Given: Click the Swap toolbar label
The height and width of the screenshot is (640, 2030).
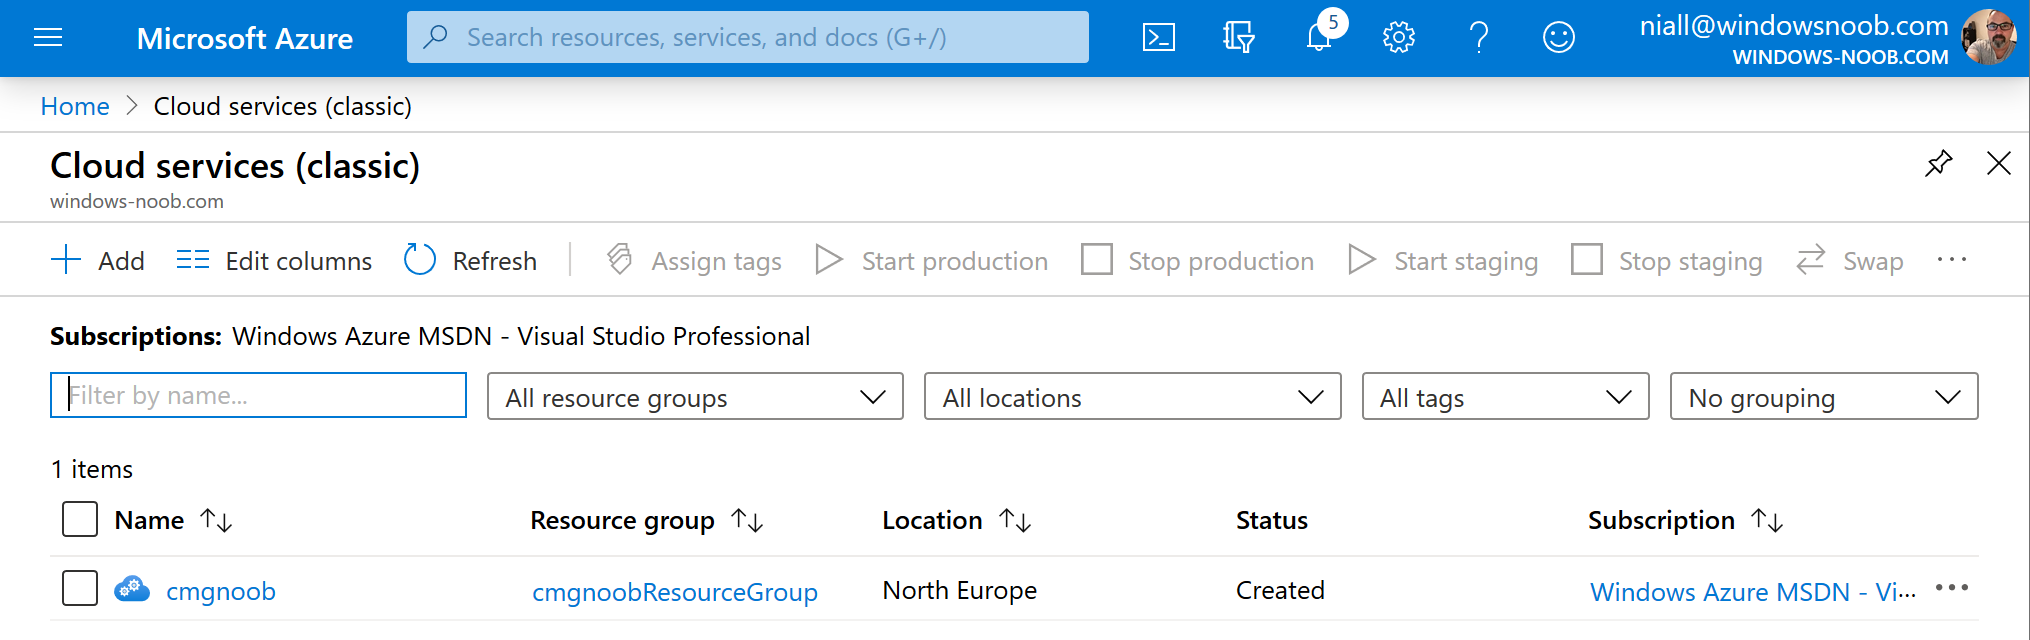Looking at the screenshot, I should pyautogui.click(x=1873, y=262).
